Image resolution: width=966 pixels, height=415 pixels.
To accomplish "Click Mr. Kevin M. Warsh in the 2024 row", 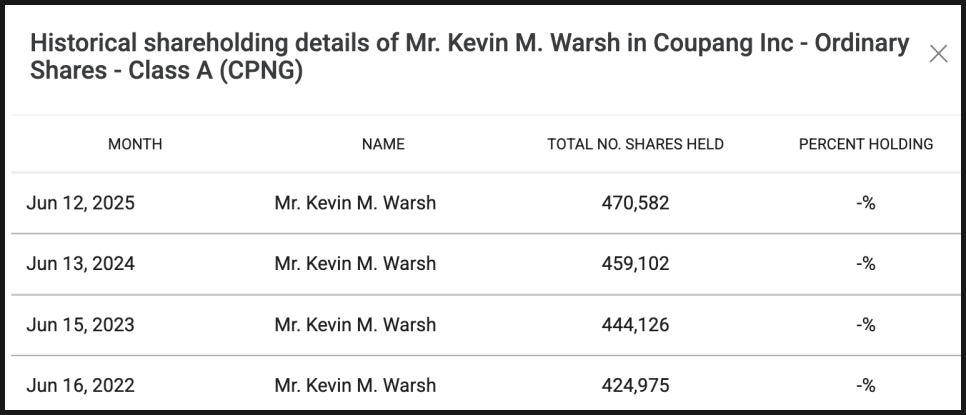I will (355, 264).
